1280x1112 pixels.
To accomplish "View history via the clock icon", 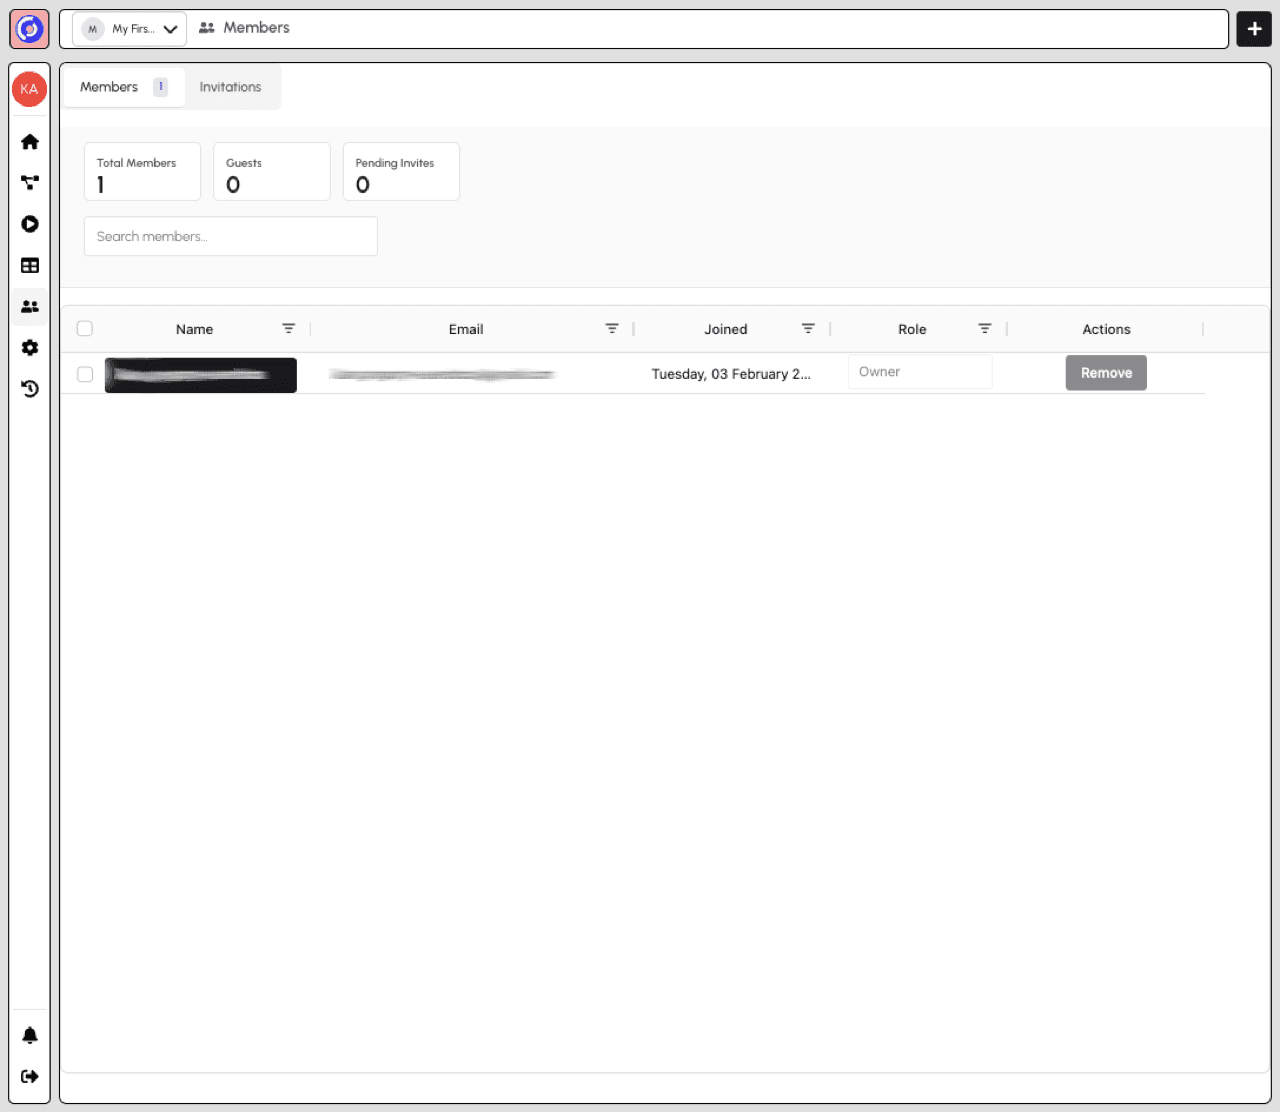I will coord(30,389).
